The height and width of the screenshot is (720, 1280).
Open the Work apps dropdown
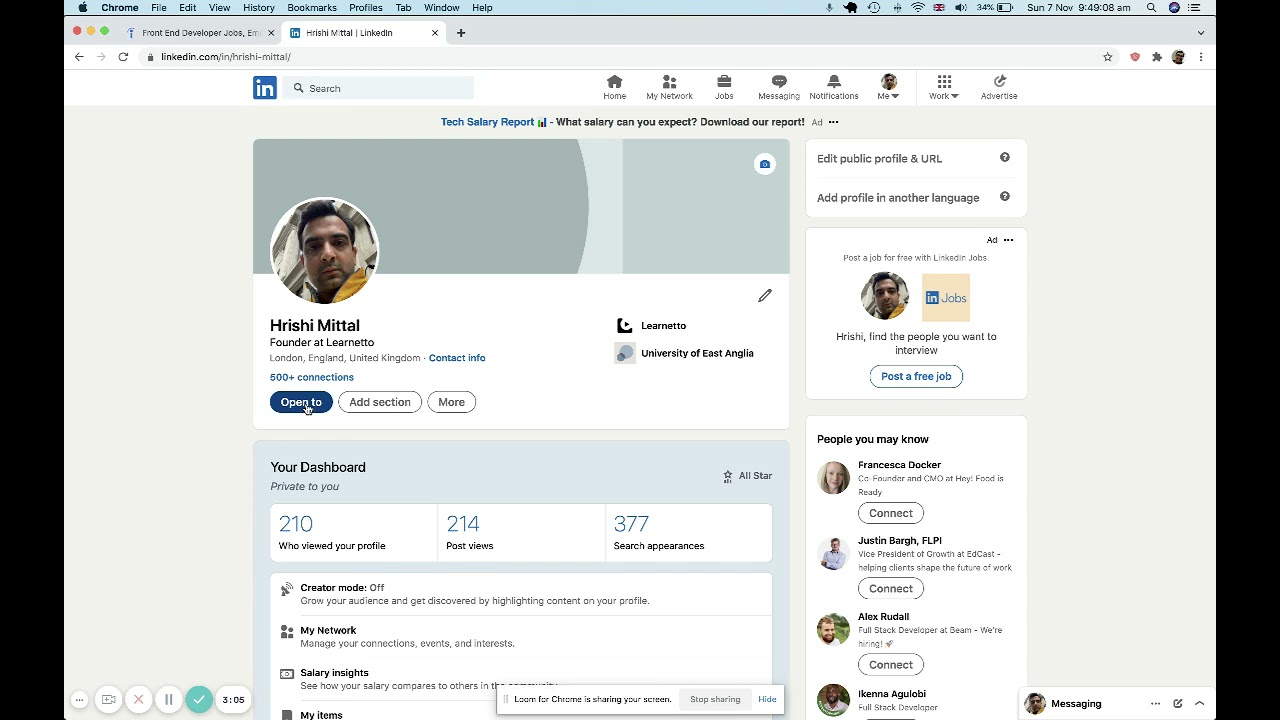[944, 88]
